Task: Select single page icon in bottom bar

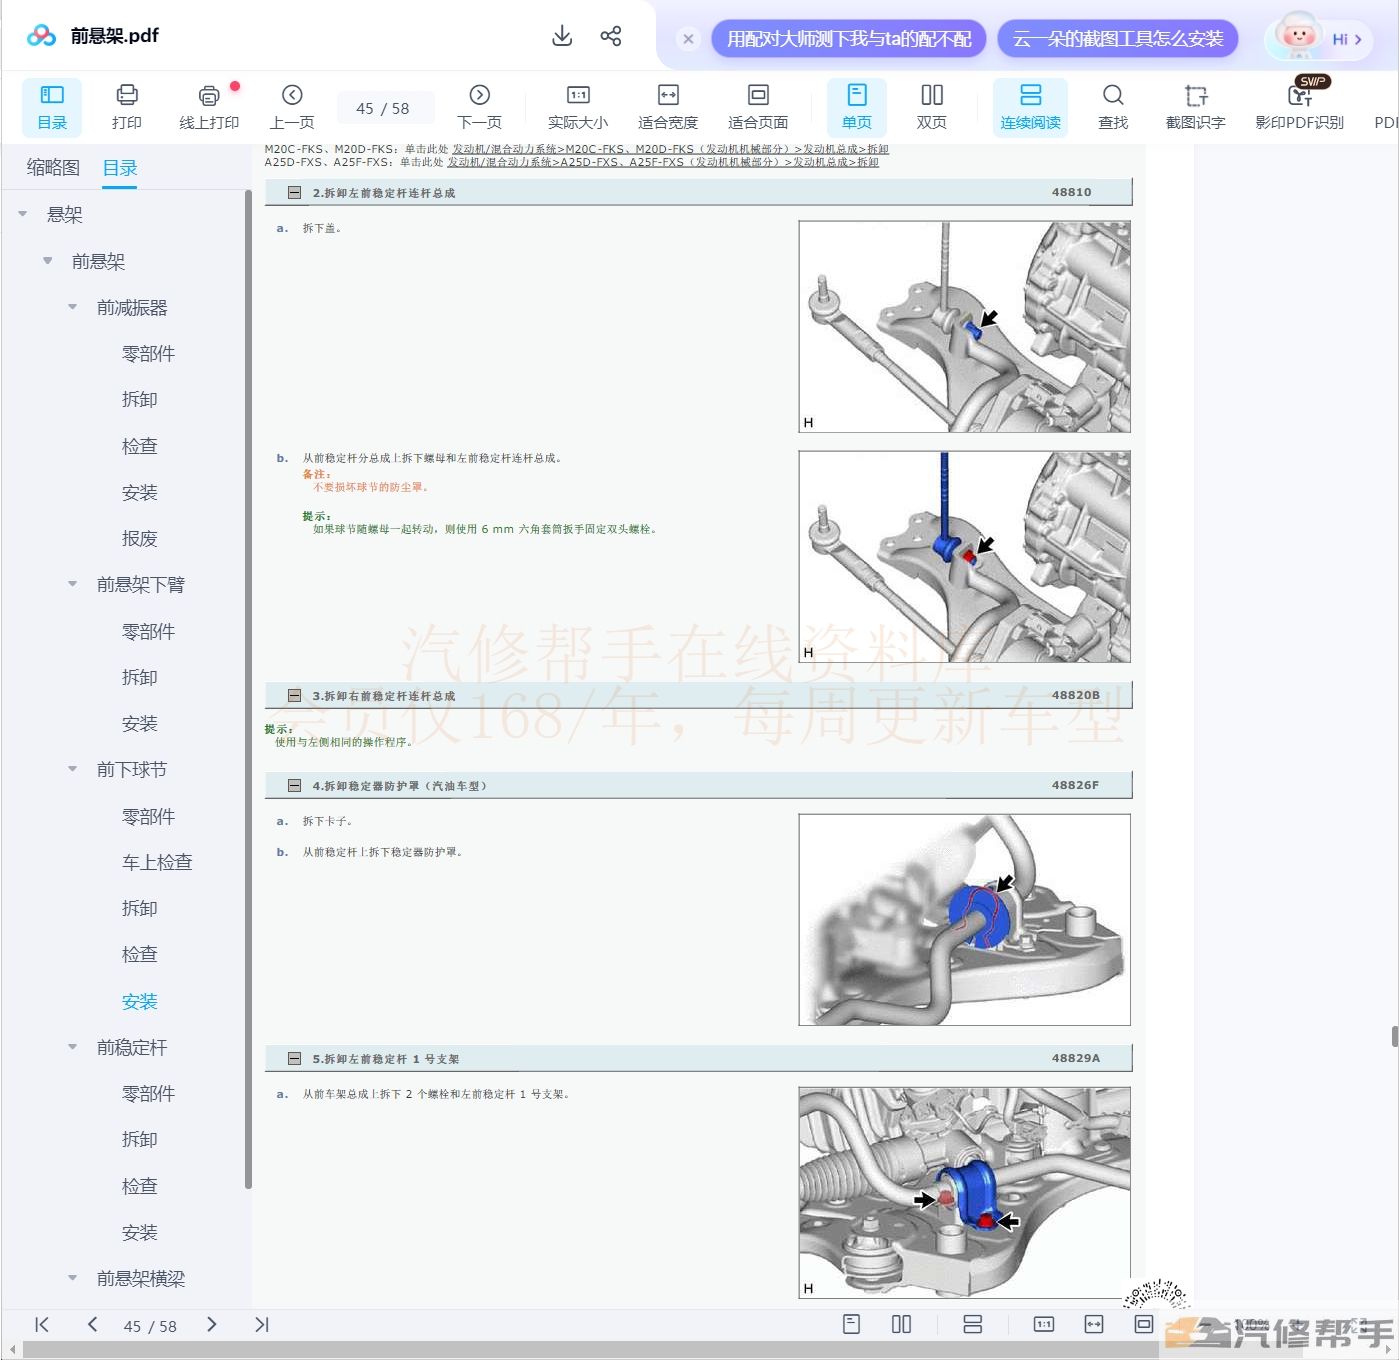Action: tap(852, 1324)
